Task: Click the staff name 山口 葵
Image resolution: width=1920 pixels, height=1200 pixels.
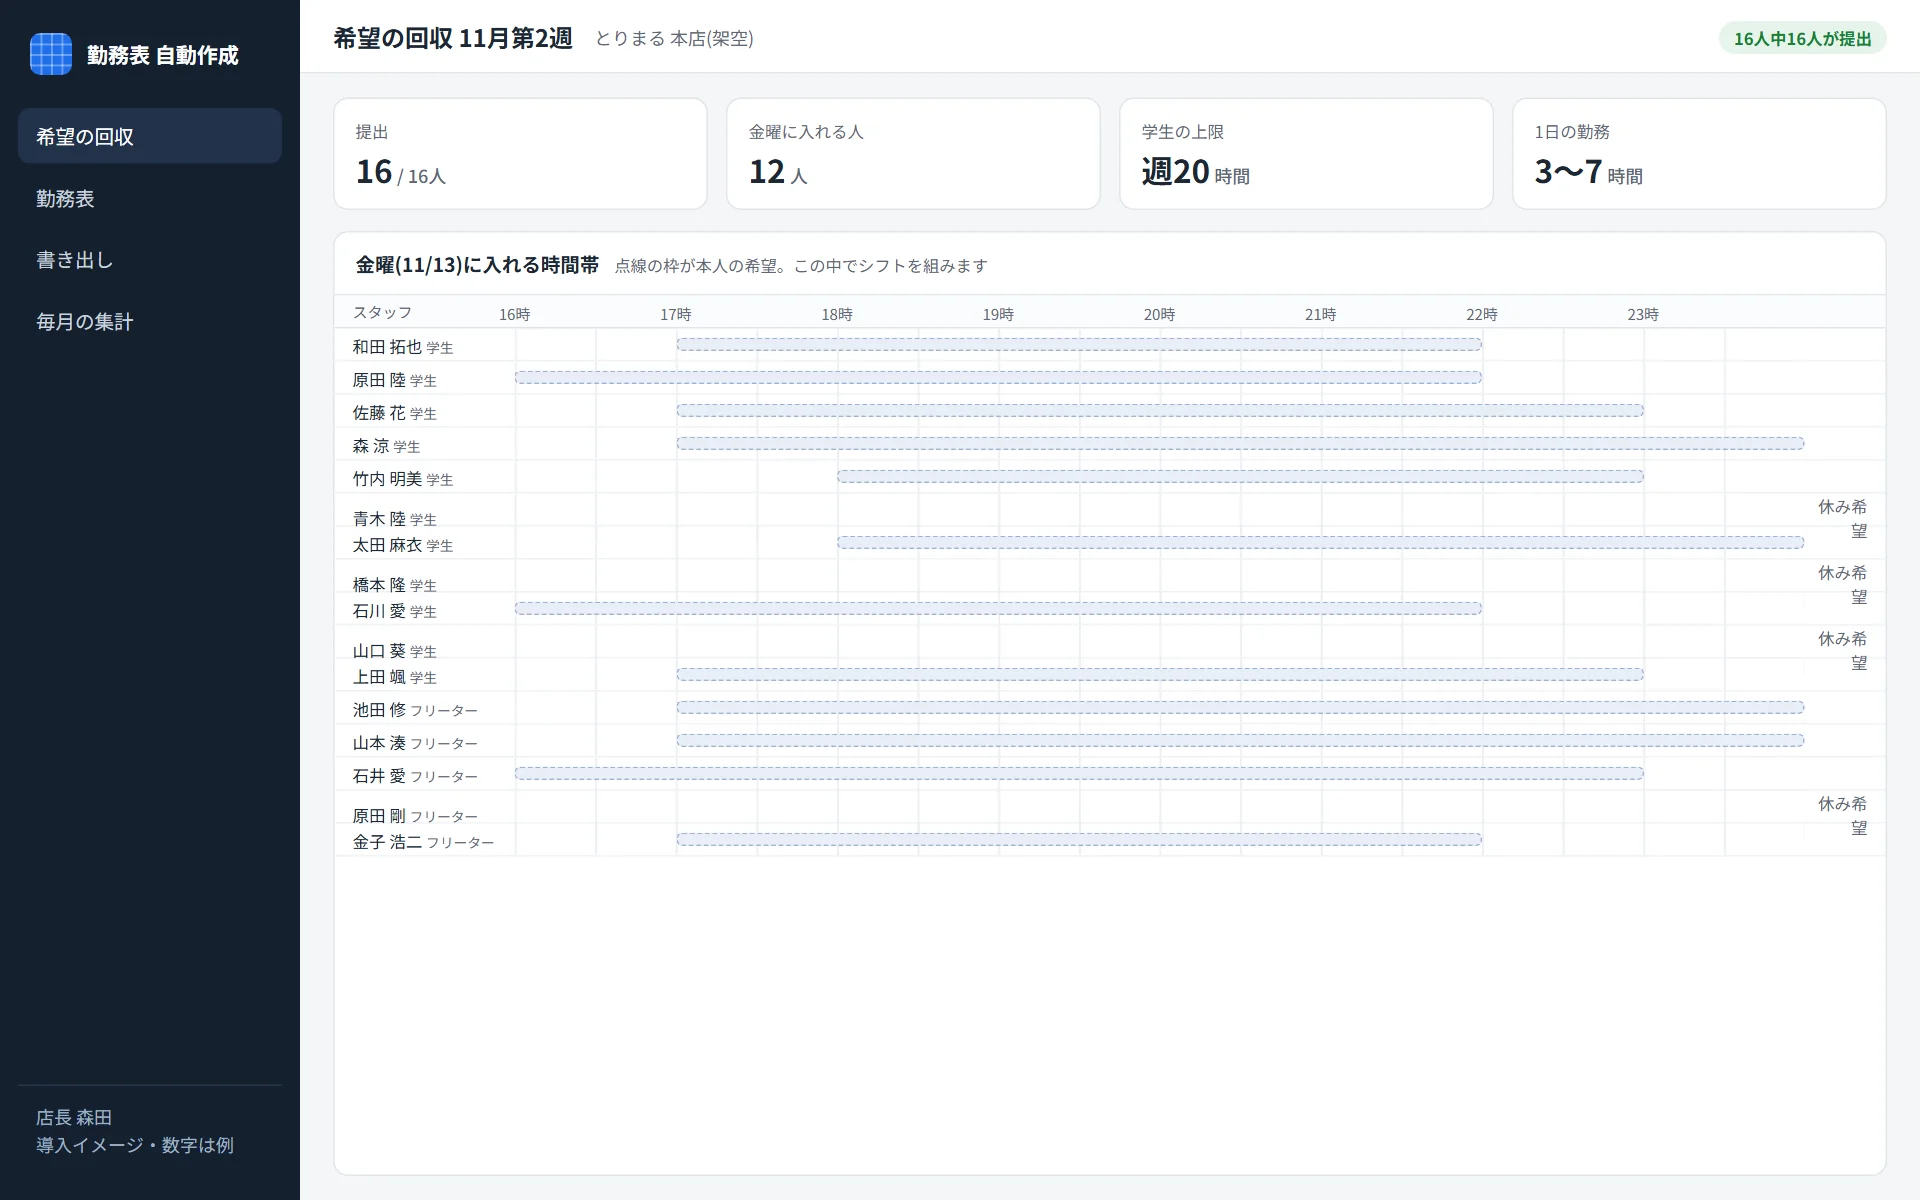Action: [379, 651]
